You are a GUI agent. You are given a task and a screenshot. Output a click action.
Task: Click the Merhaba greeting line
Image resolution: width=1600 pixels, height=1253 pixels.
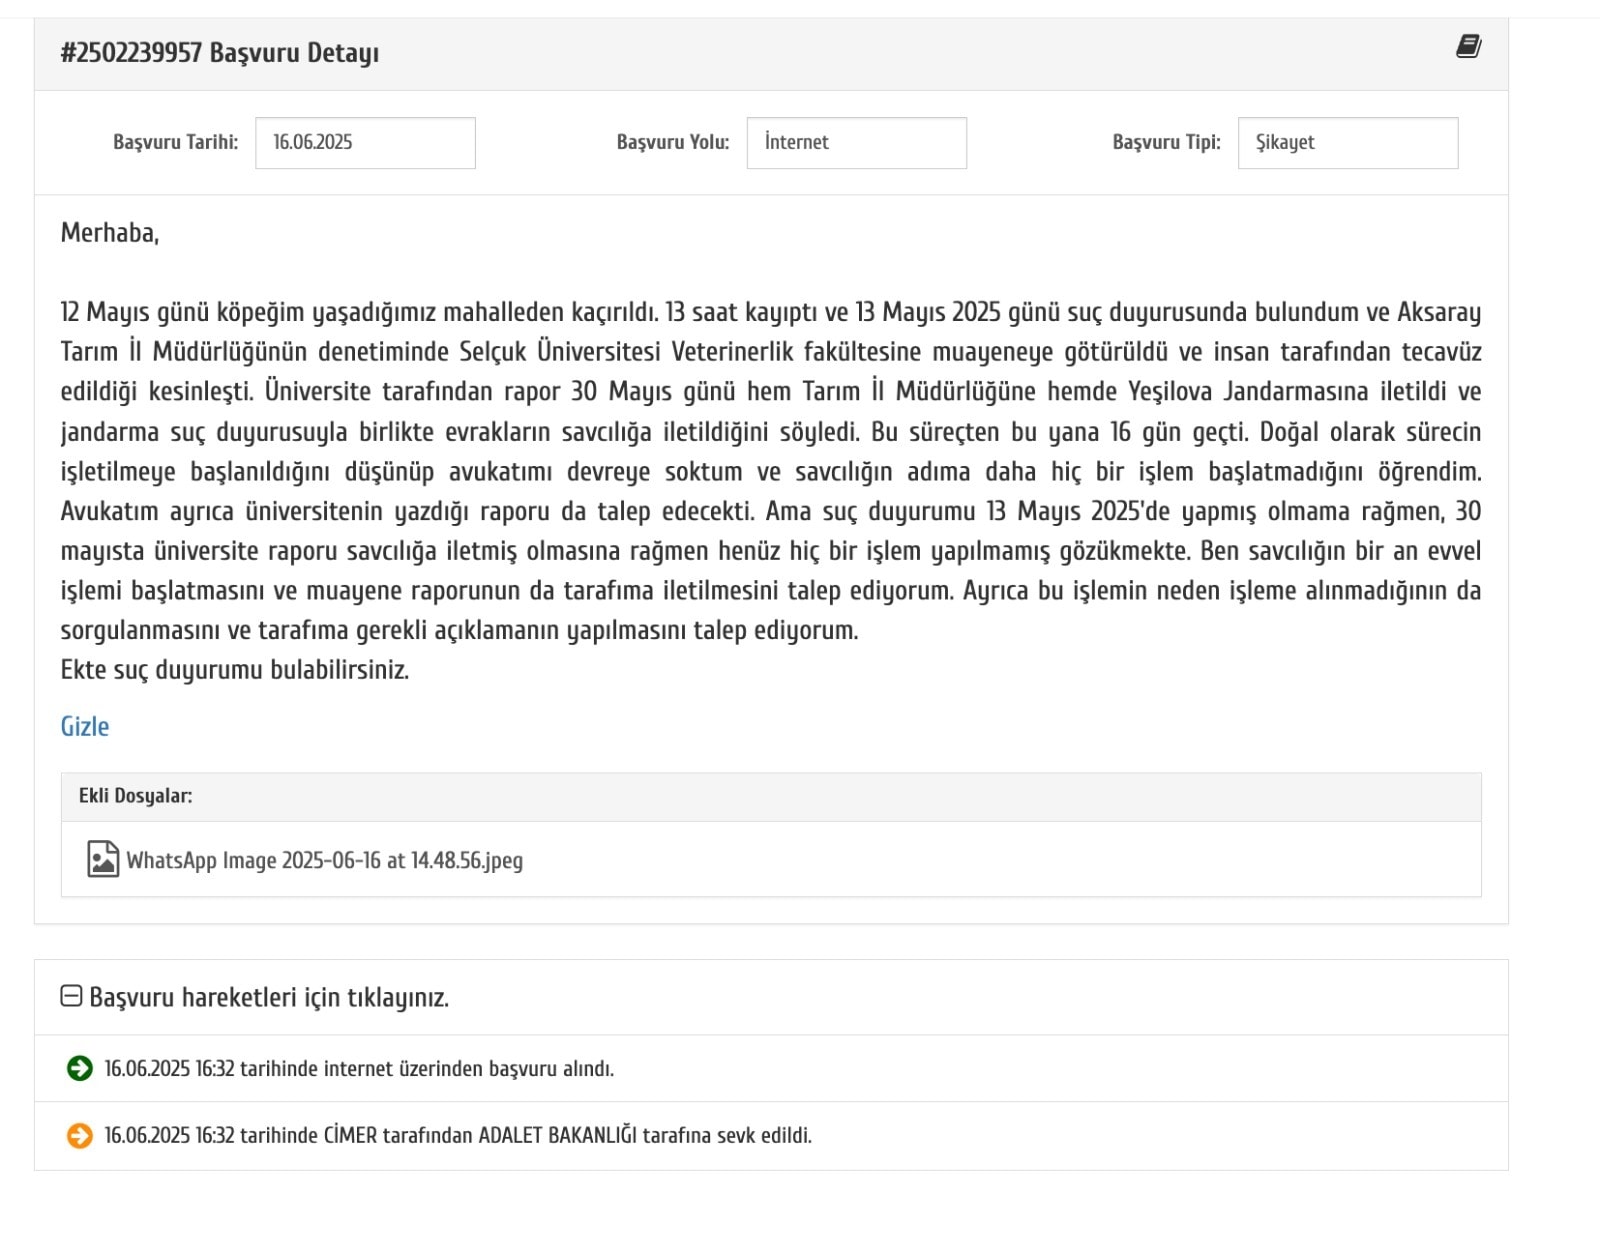coord(110,233)
